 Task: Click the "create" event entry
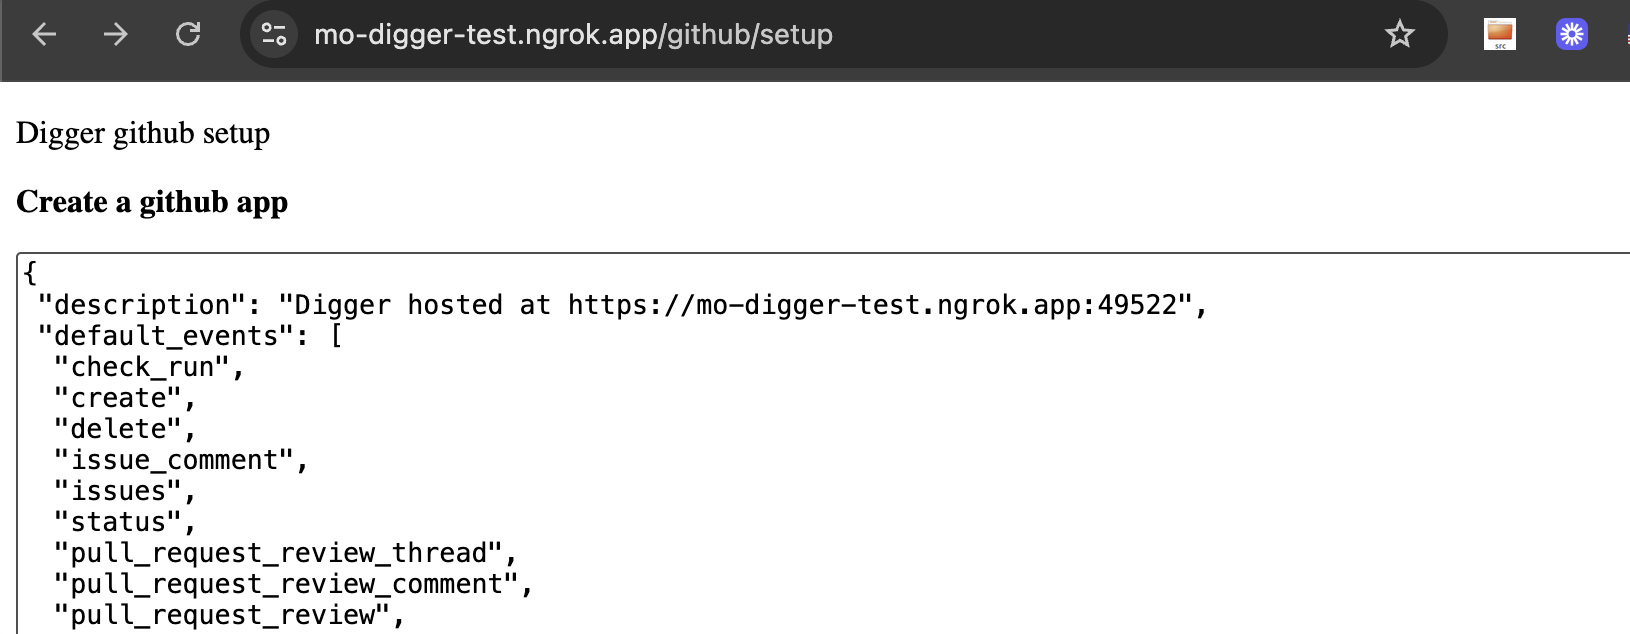click(x=125, y=398)
